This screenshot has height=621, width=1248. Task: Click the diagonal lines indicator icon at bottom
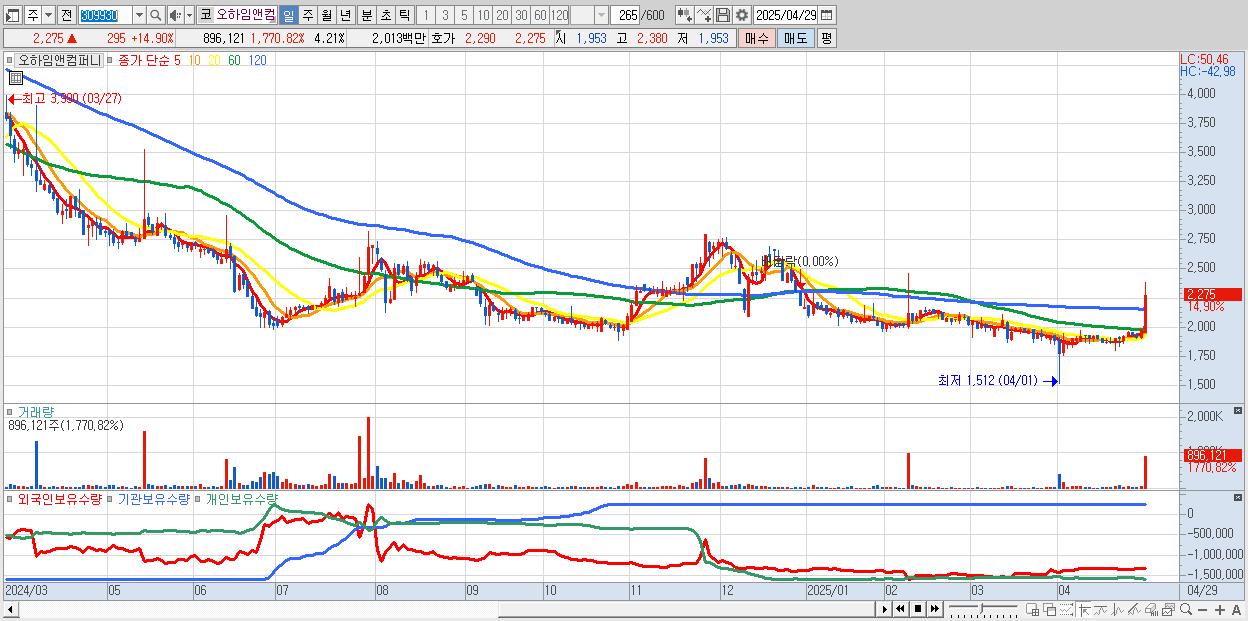pyautogui.click(x=1134, y=609)
